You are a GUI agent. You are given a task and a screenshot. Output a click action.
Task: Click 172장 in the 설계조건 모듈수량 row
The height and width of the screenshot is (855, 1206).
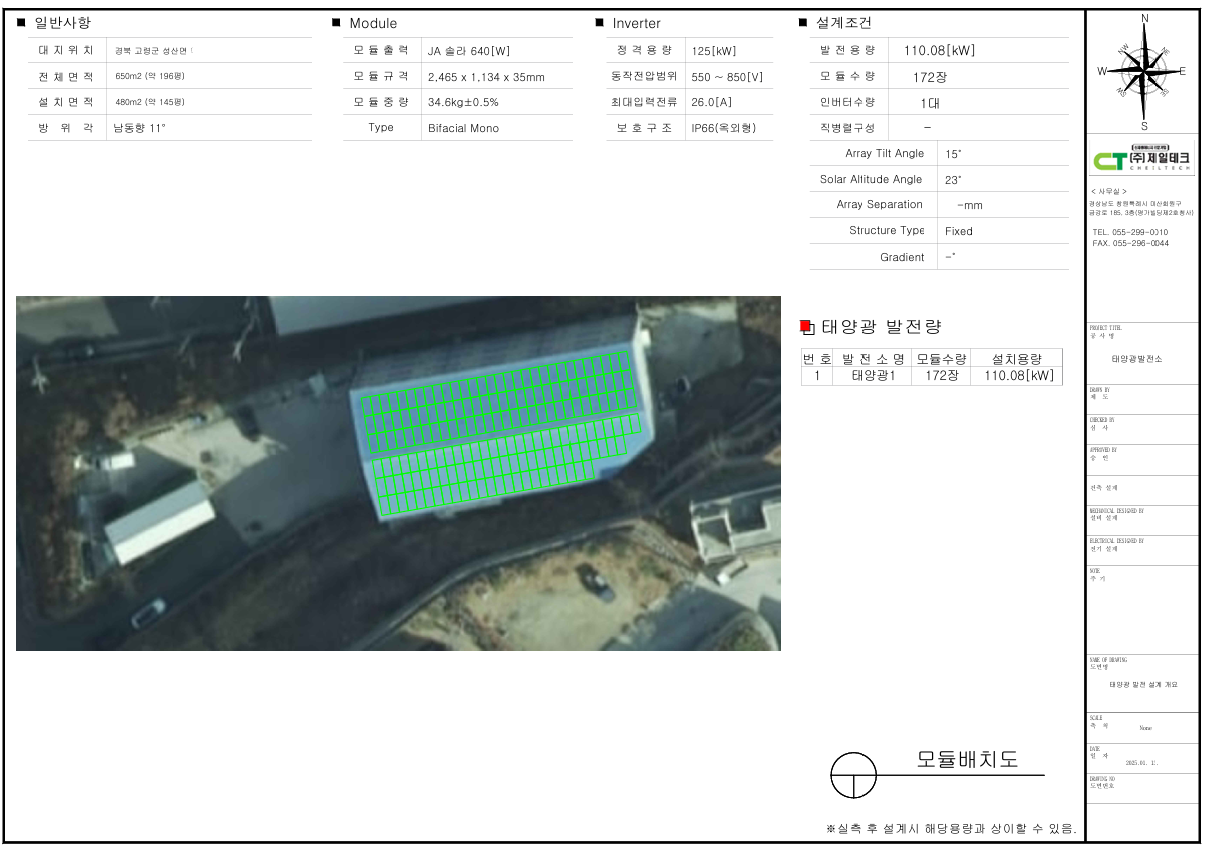930,77
